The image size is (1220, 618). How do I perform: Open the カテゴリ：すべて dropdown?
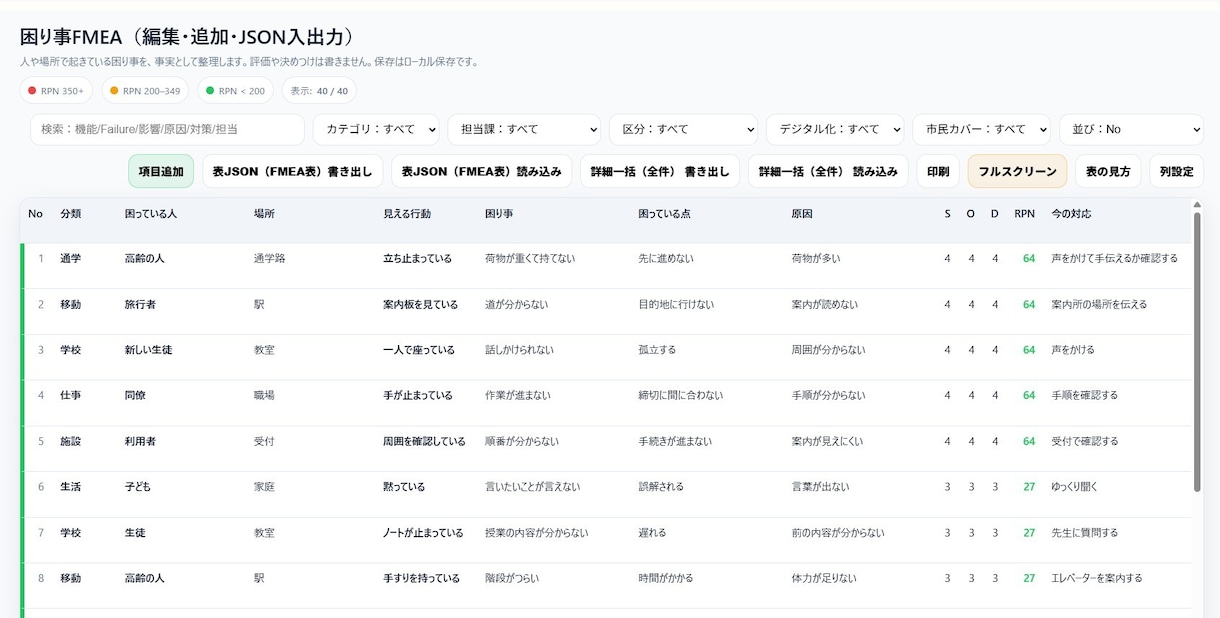pyautogui.click(x=376, y=129)
